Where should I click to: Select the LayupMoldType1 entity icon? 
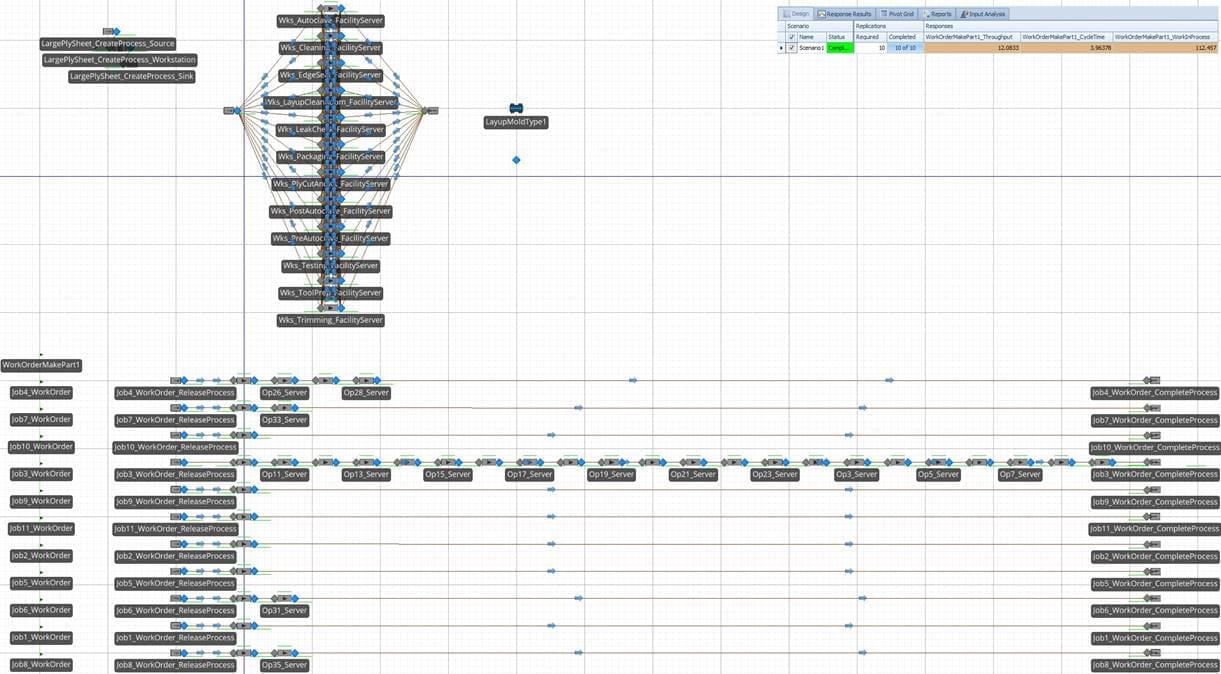516,108
